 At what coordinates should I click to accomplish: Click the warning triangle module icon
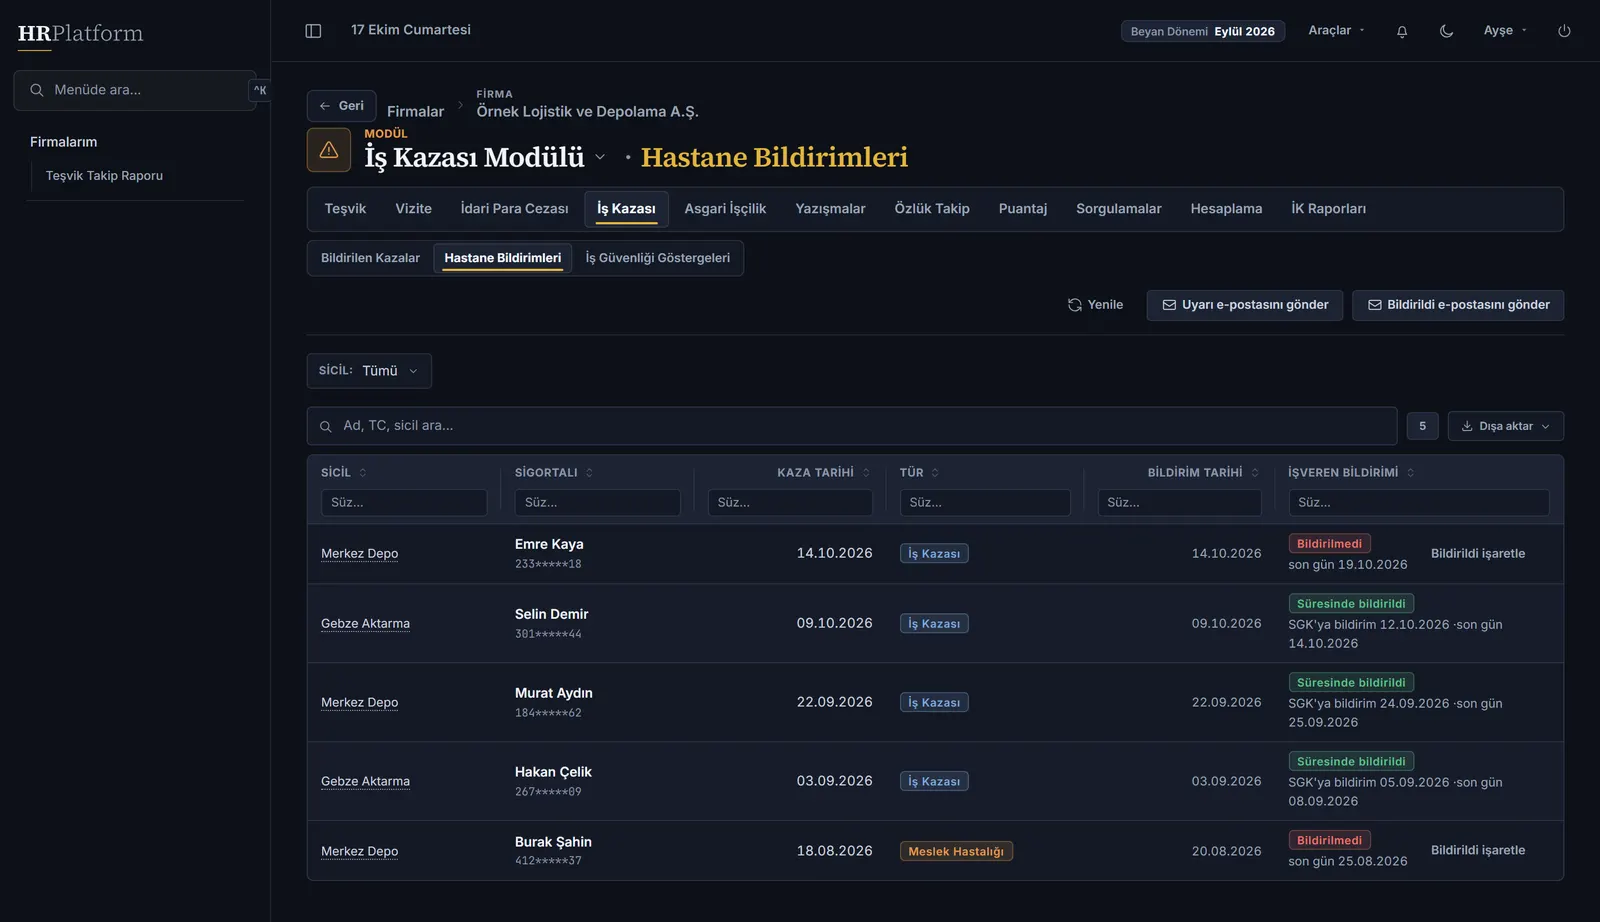point(329,150)
